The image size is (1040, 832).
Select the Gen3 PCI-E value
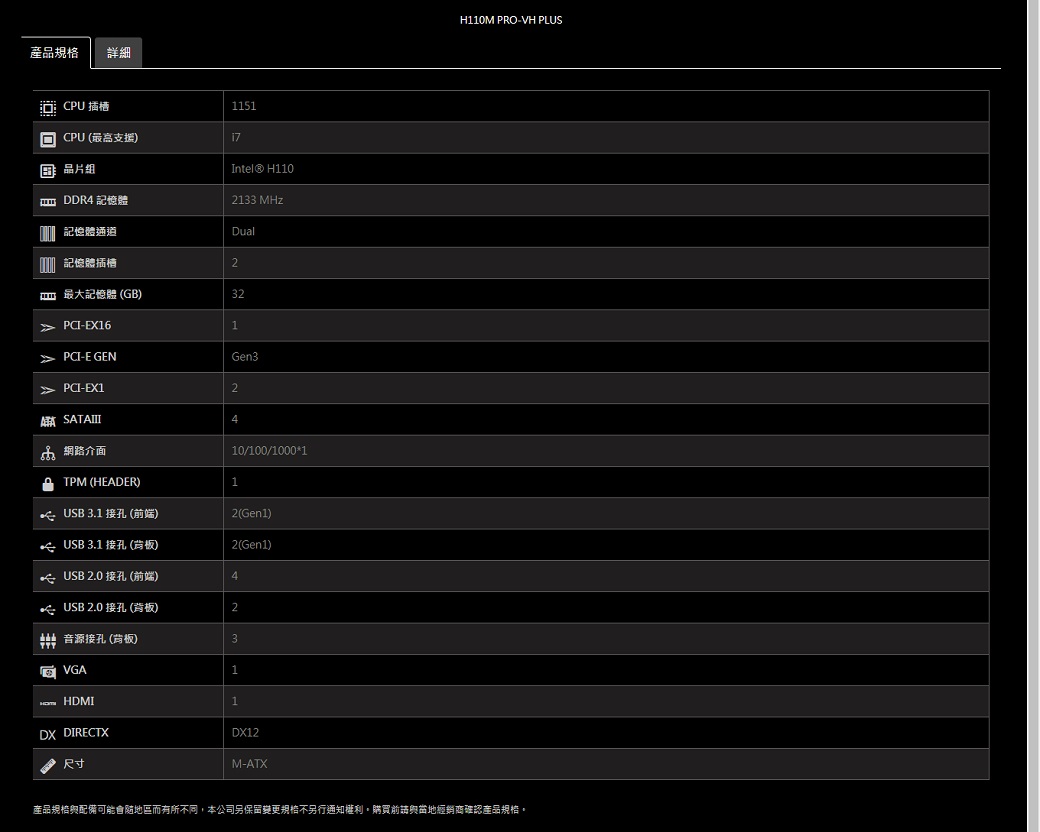pos(245,356)
